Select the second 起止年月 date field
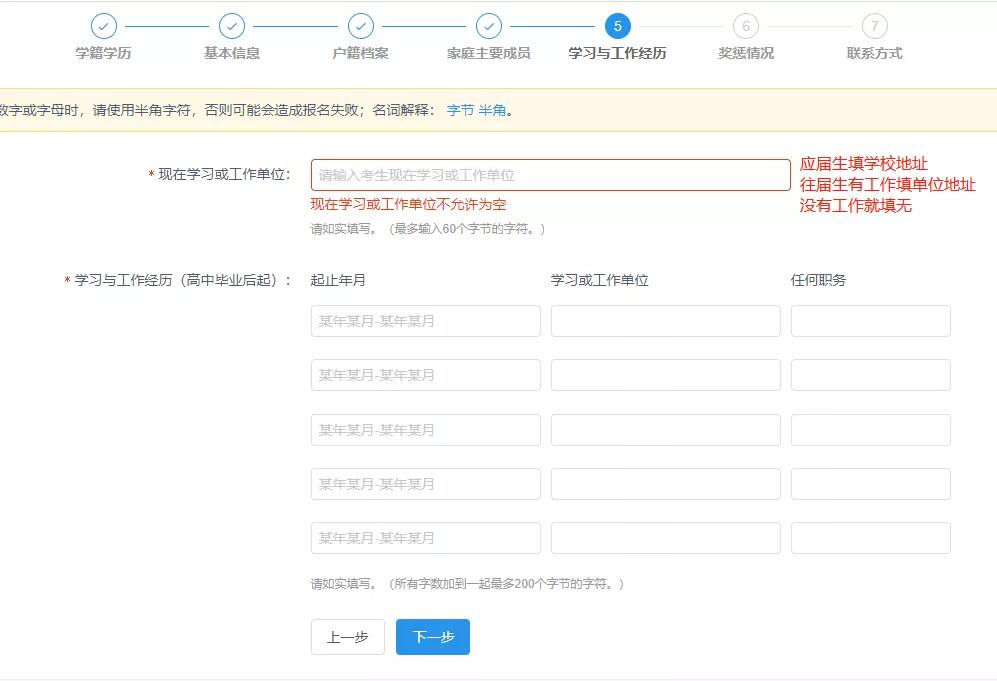The width and height of the screenshot is (997, 681). [x=425, y=375]
